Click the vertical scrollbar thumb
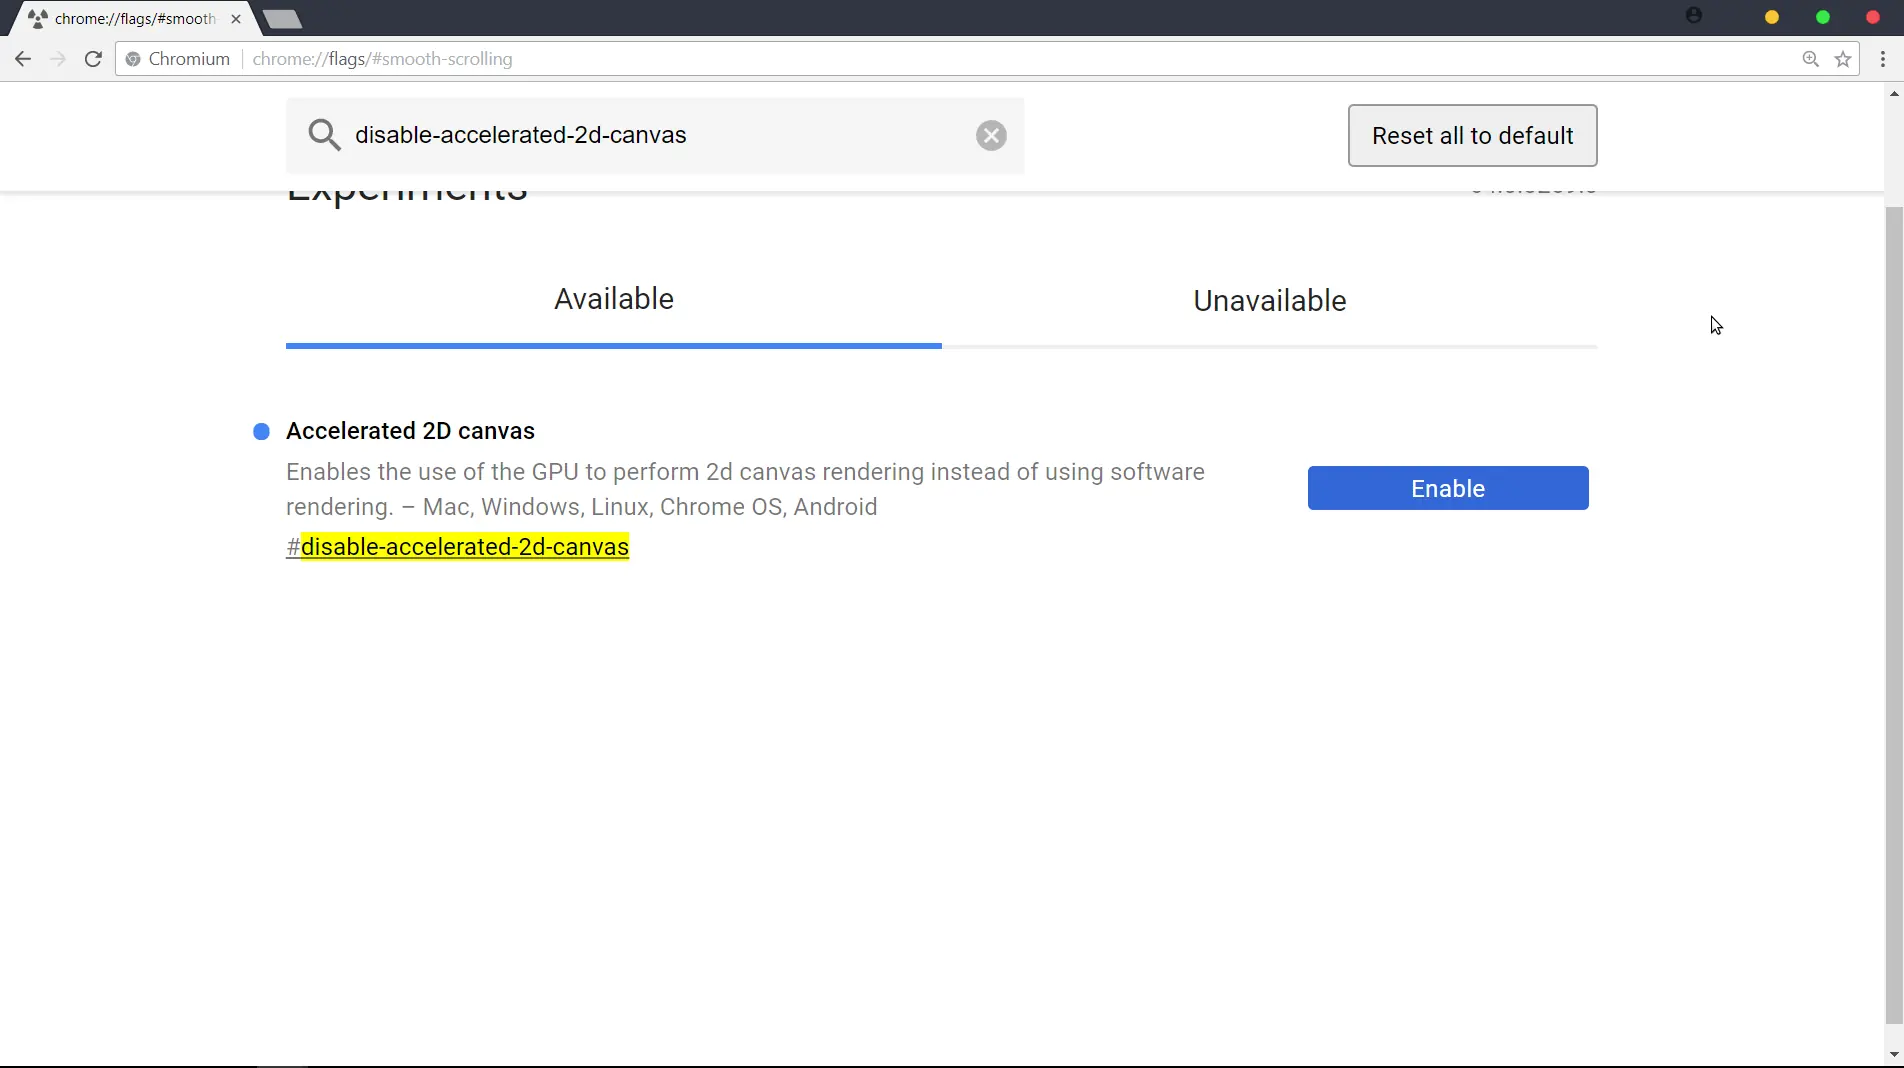 [1894, 615]
